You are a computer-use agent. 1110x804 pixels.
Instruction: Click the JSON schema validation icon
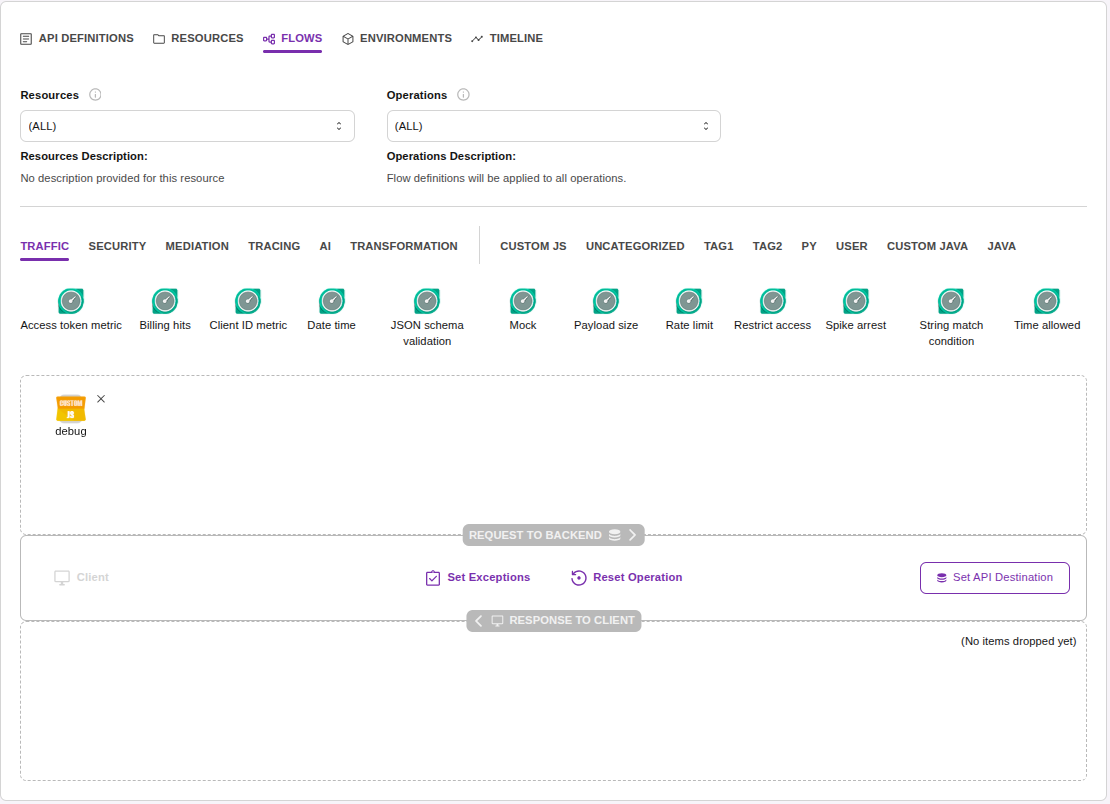(x=427, y=301)
